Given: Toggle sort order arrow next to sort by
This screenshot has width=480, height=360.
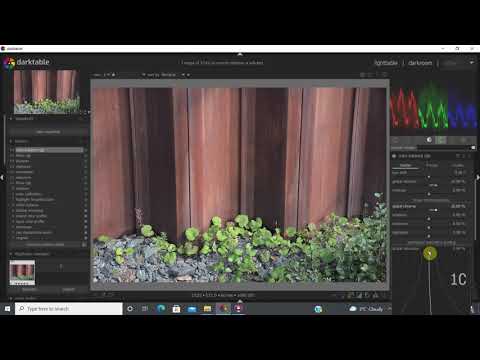Looking at the screenshot, I should pyautogui.click(x=188, y=75).
